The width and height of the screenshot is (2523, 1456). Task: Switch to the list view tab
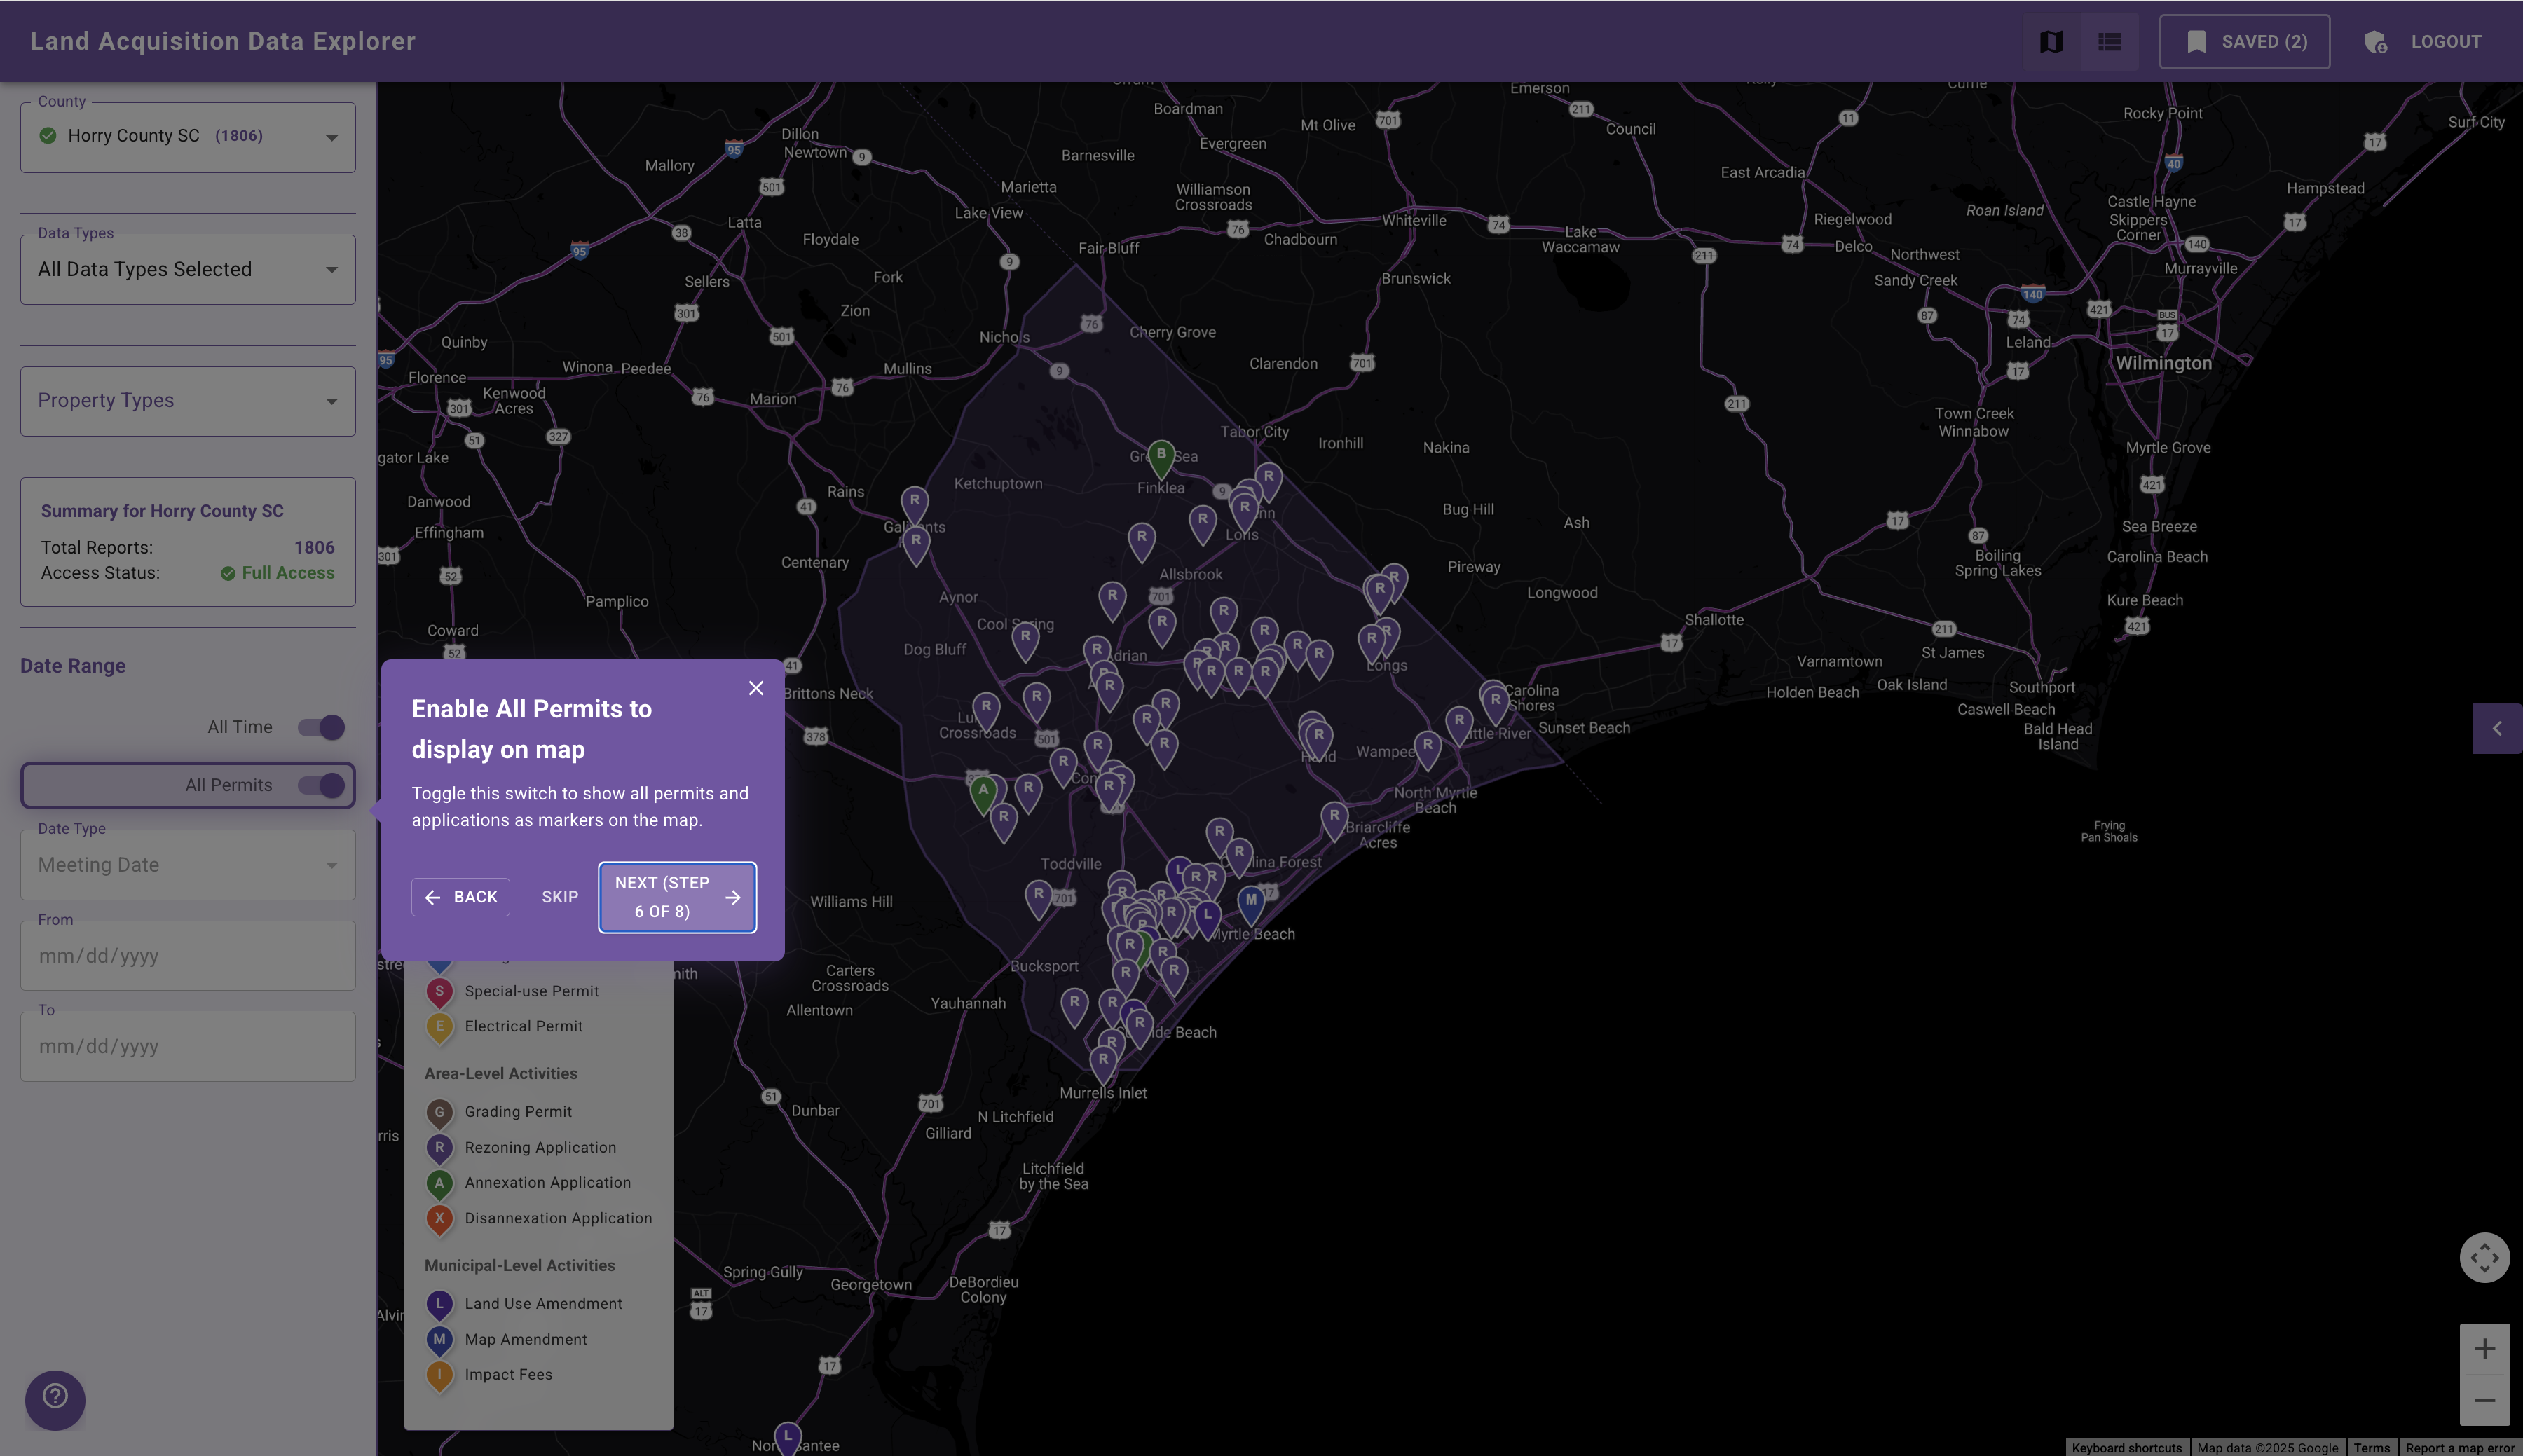(2109, 41)
